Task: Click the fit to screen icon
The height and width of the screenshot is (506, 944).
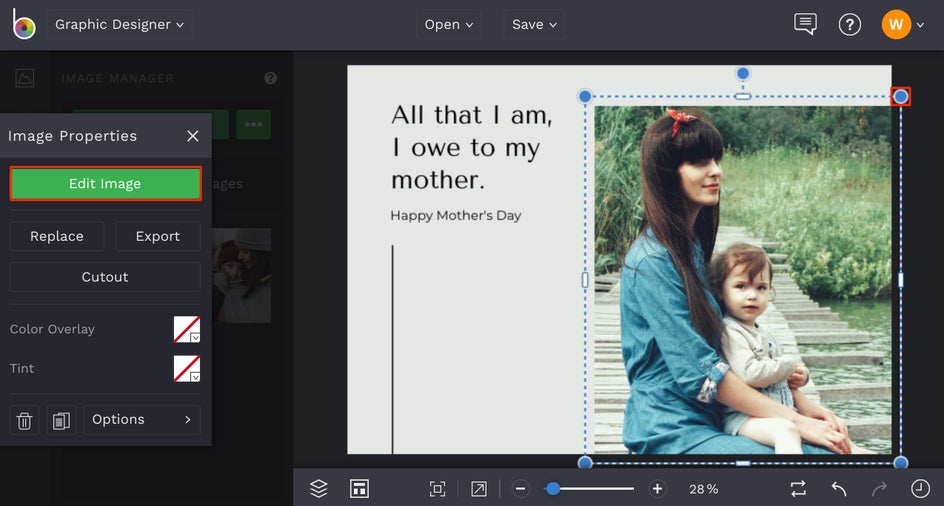Action: (x=437, y=489)
